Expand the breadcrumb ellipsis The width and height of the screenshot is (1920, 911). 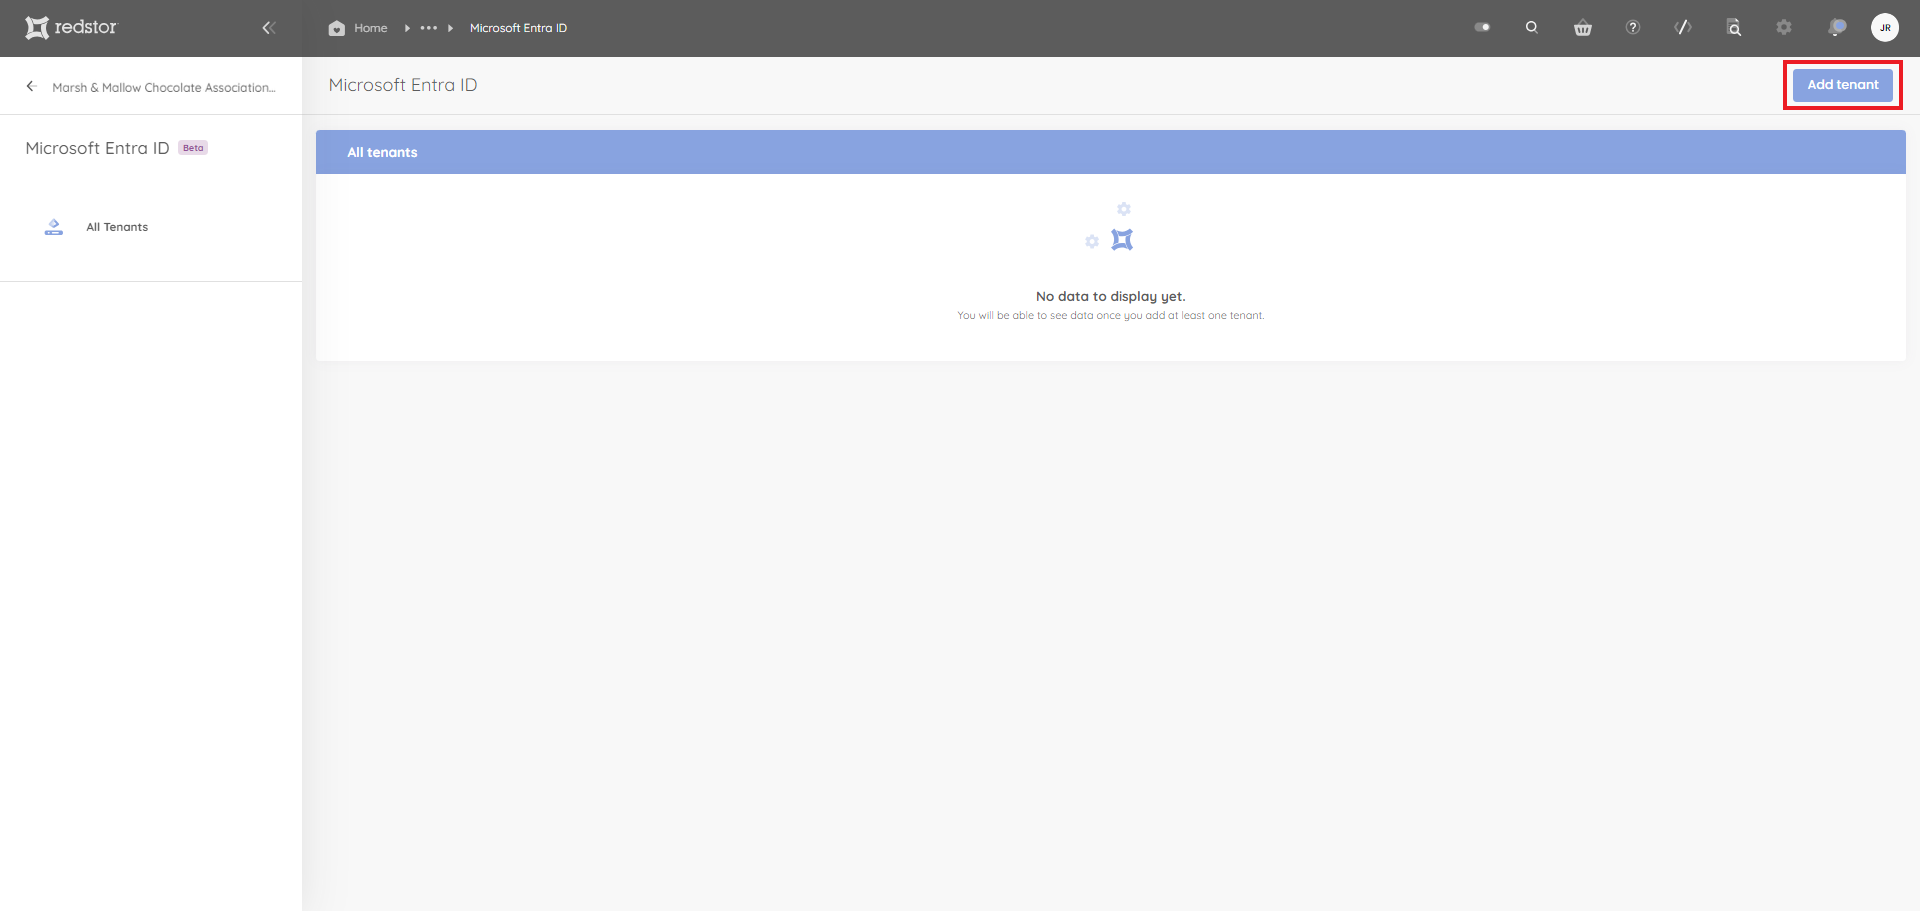click(x=429, y=28)
